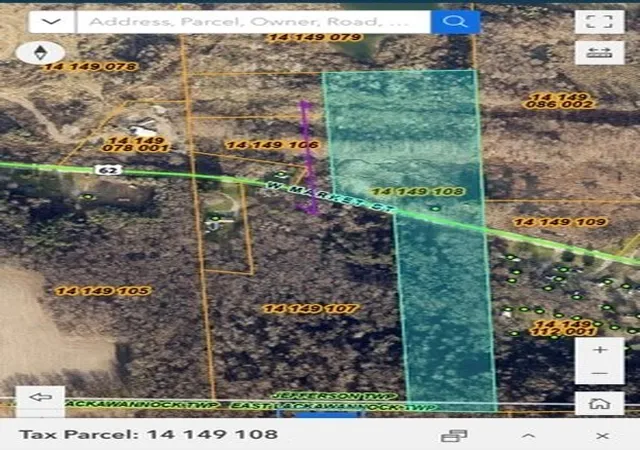640x450 pixels.
Task: Open the search options dropdown arrow
Action: [x=51, y=21]
